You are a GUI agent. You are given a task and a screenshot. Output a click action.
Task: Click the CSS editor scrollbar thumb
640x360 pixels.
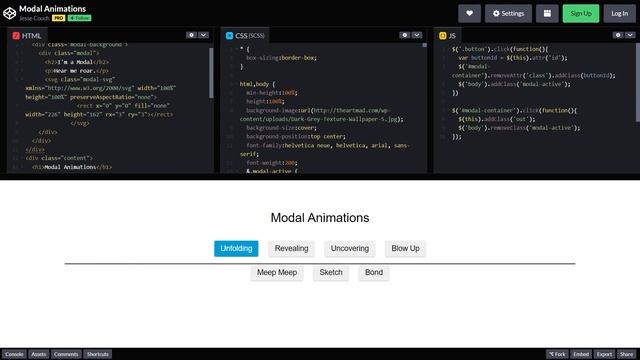[x=424, y=45]
